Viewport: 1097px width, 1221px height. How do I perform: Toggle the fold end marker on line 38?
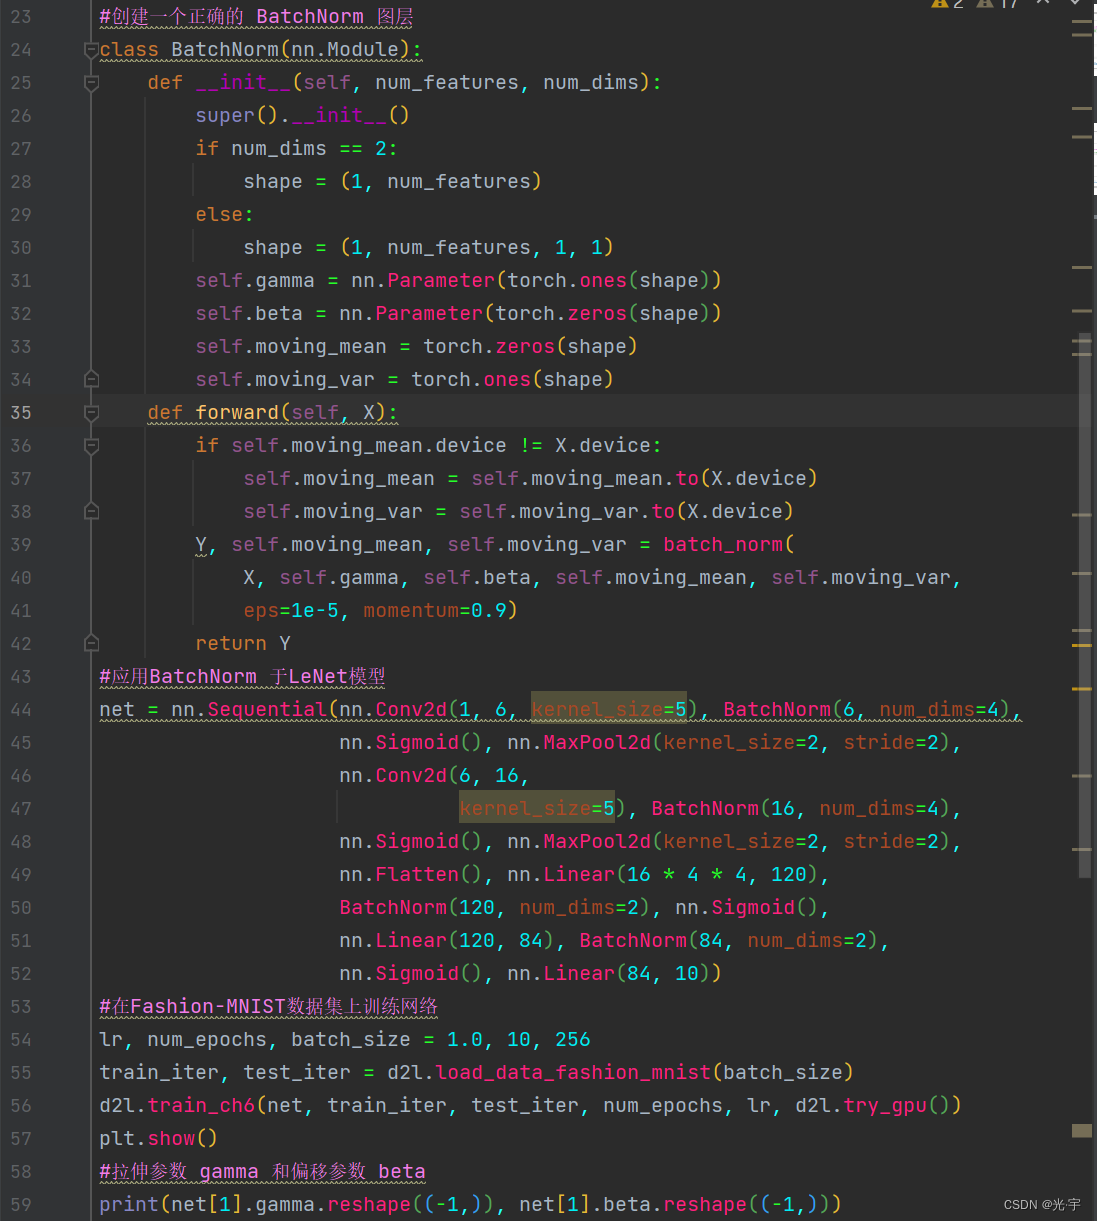click(91, 512)
